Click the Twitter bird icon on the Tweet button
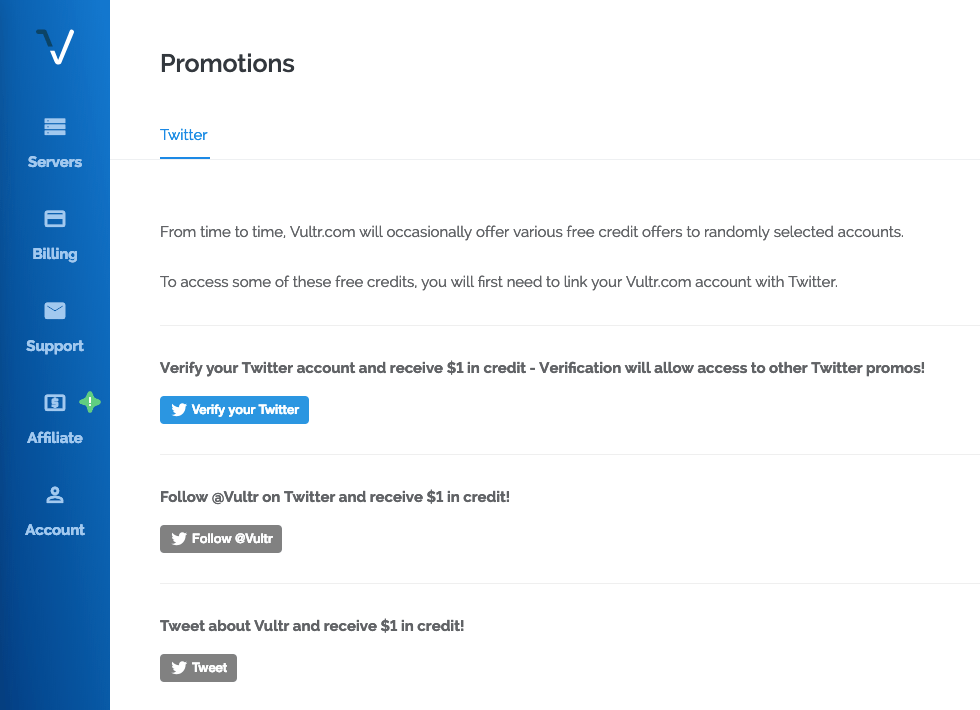This screenshot has height=710, width=980. 178,667
